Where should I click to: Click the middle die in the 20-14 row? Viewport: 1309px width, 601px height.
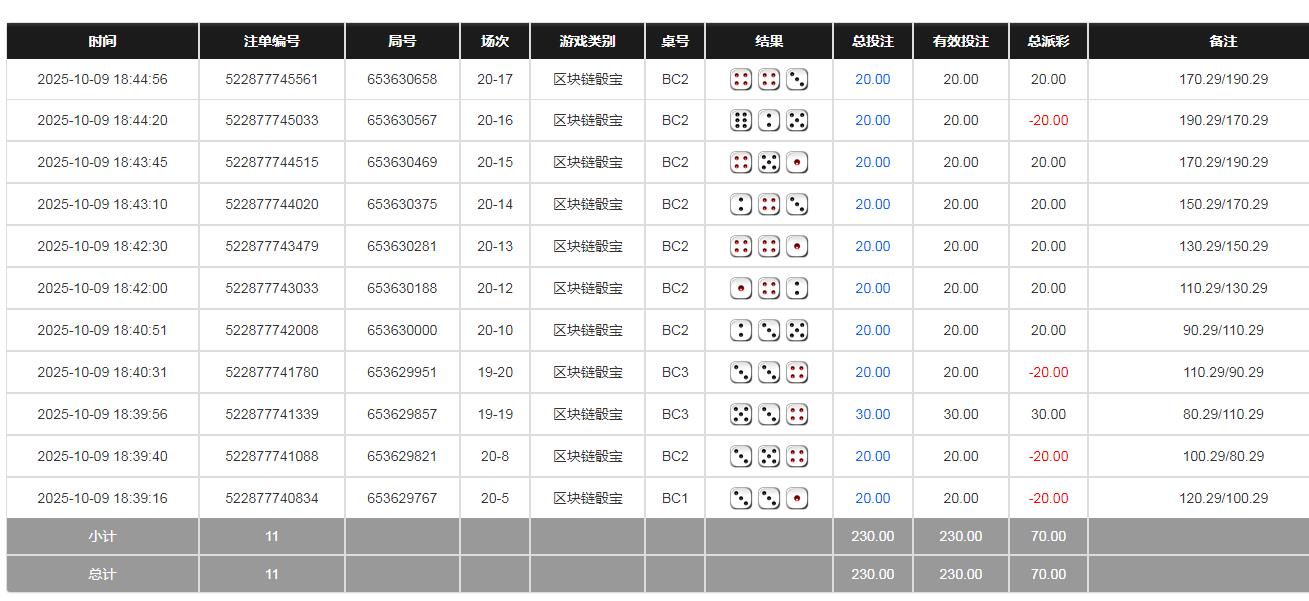point(769,205)
